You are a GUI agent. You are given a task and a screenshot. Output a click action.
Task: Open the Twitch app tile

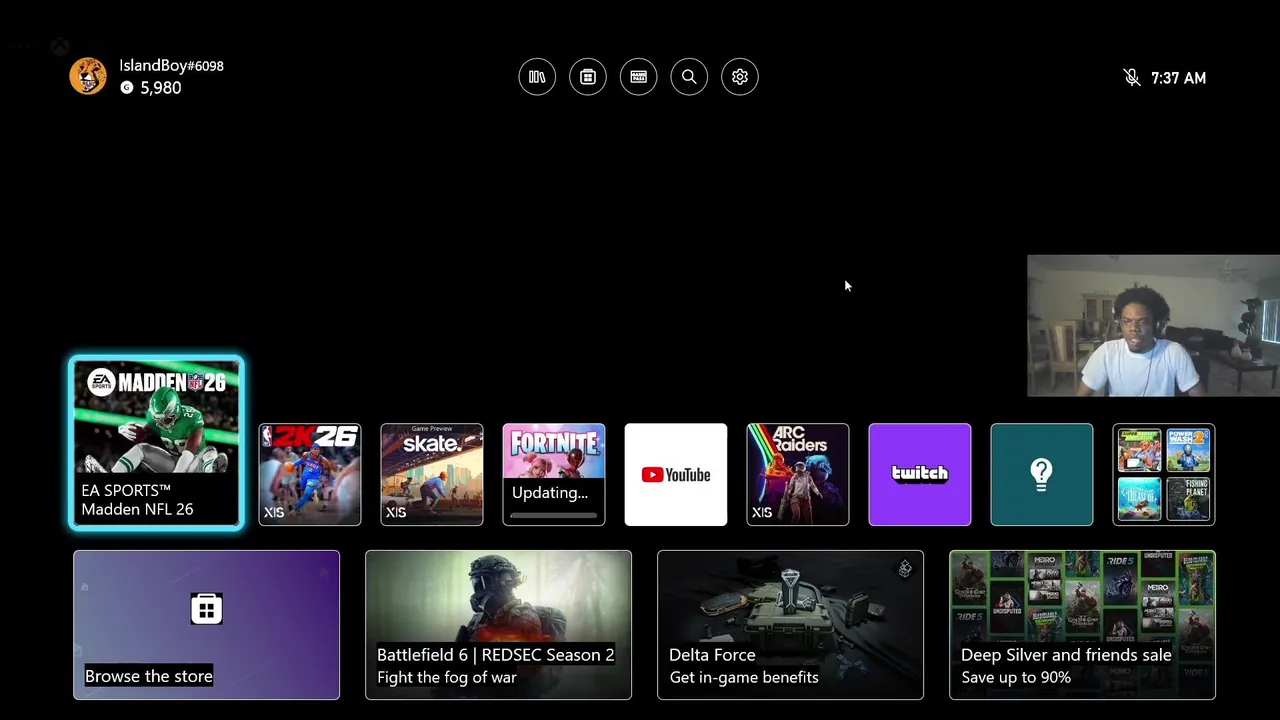click(920, 474)
